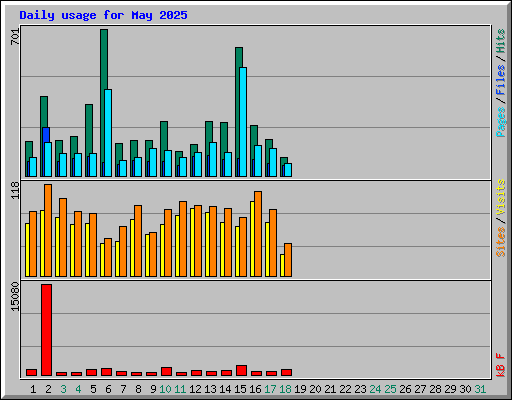Image resolution: width=512 pixels, height=400 pixels.
Task: Click the orange visits bar for day 6
Action: [108, 257]
